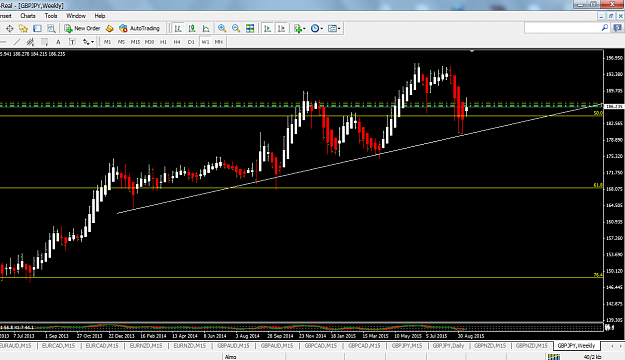Open the Tools menu
The width and height of the screenshot is (625, 360).
pos(51,16)
